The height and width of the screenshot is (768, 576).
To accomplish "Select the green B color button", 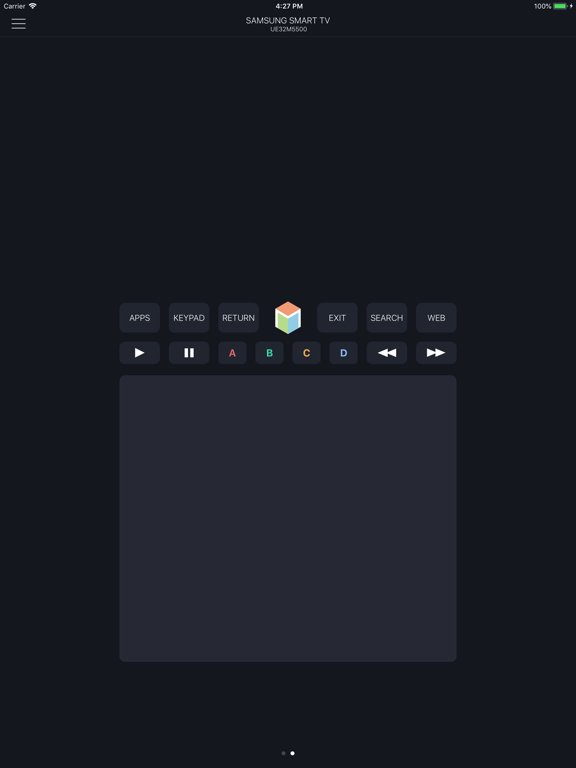I will click(x=269, y=353).
